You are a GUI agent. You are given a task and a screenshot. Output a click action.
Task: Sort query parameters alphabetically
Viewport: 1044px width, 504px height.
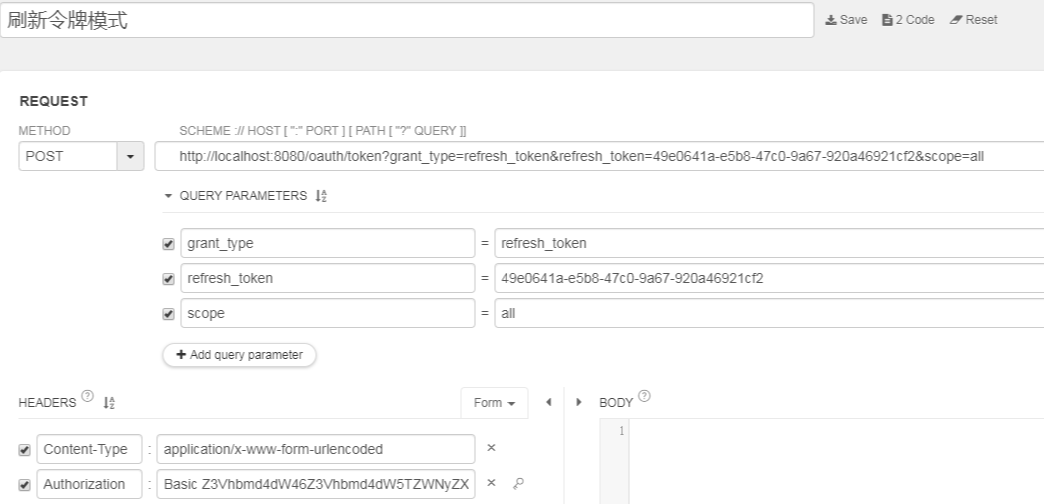click(322, 197)
